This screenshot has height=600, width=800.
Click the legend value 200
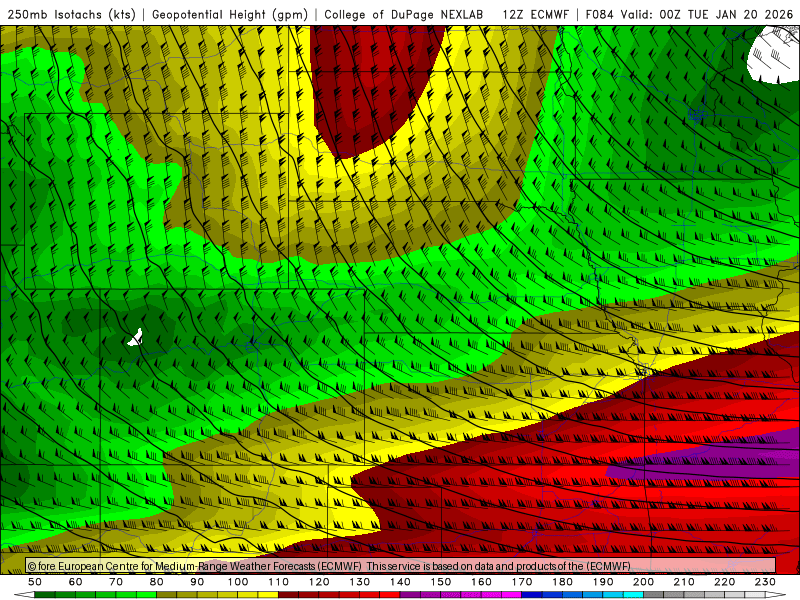(643, 582)
